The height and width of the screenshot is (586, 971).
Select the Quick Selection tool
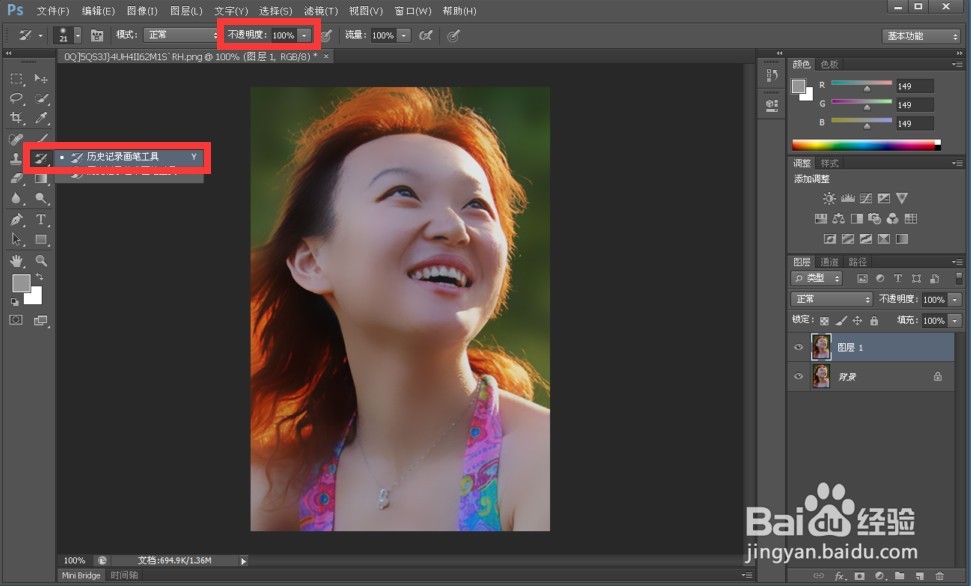tap(41, 98)
